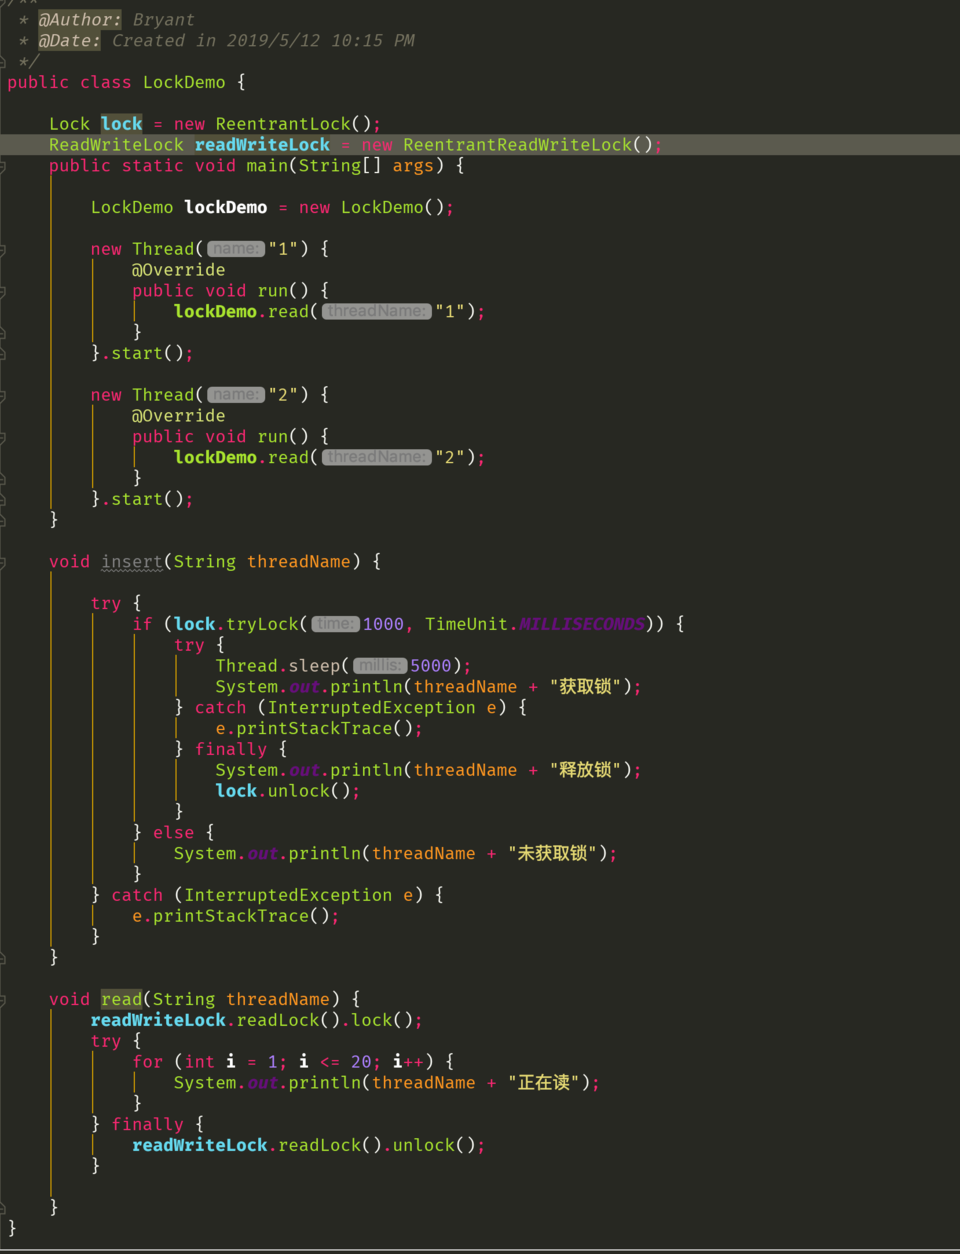Select LockDemo in the class declaration line
Viewport: 960px width, 1254px height.
184,82
